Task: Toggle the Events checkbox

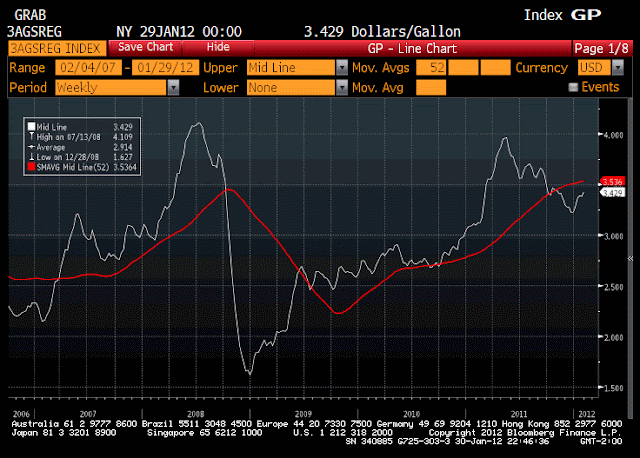Action: (x=573, y=87)
